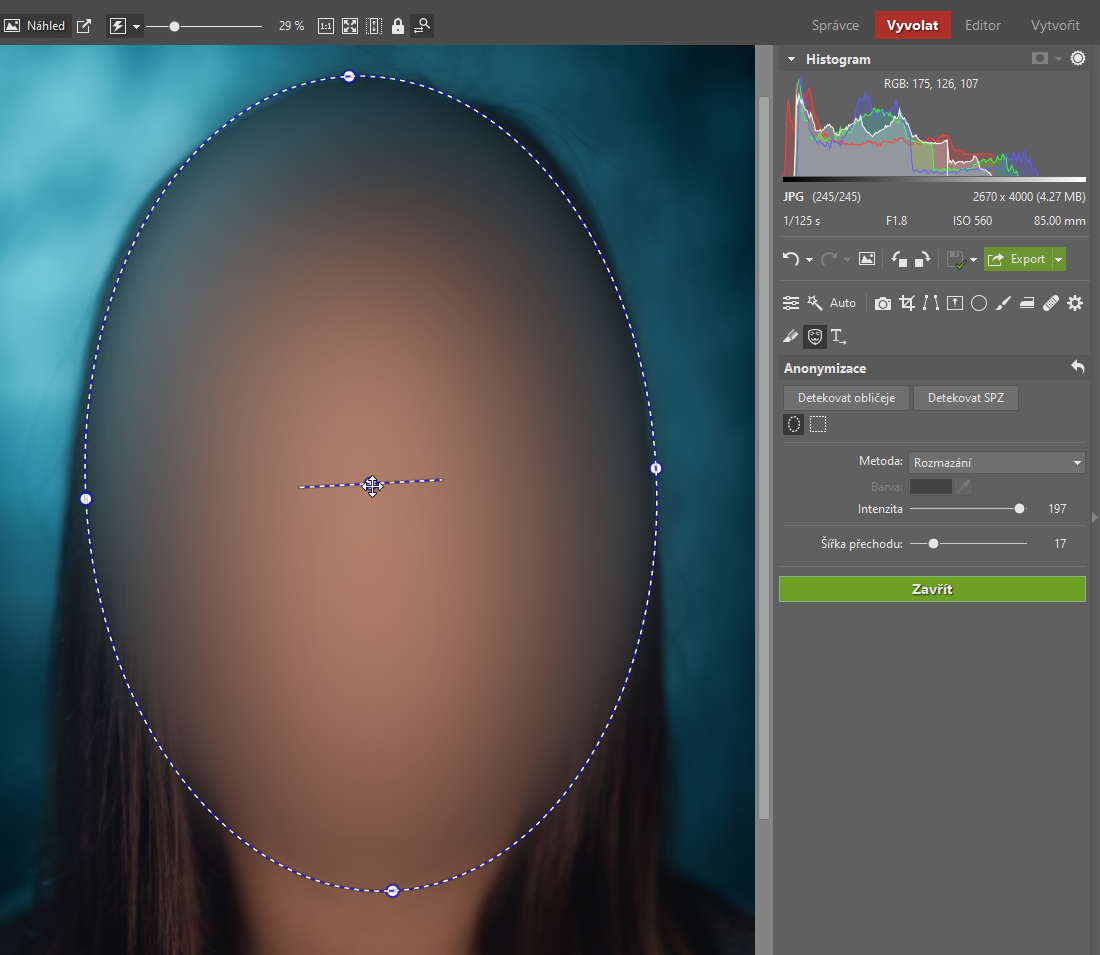This screenshot has height=955, width=1100.
Task: Collapse the Histogram panel triangle
Action: (x=791, y=60)
